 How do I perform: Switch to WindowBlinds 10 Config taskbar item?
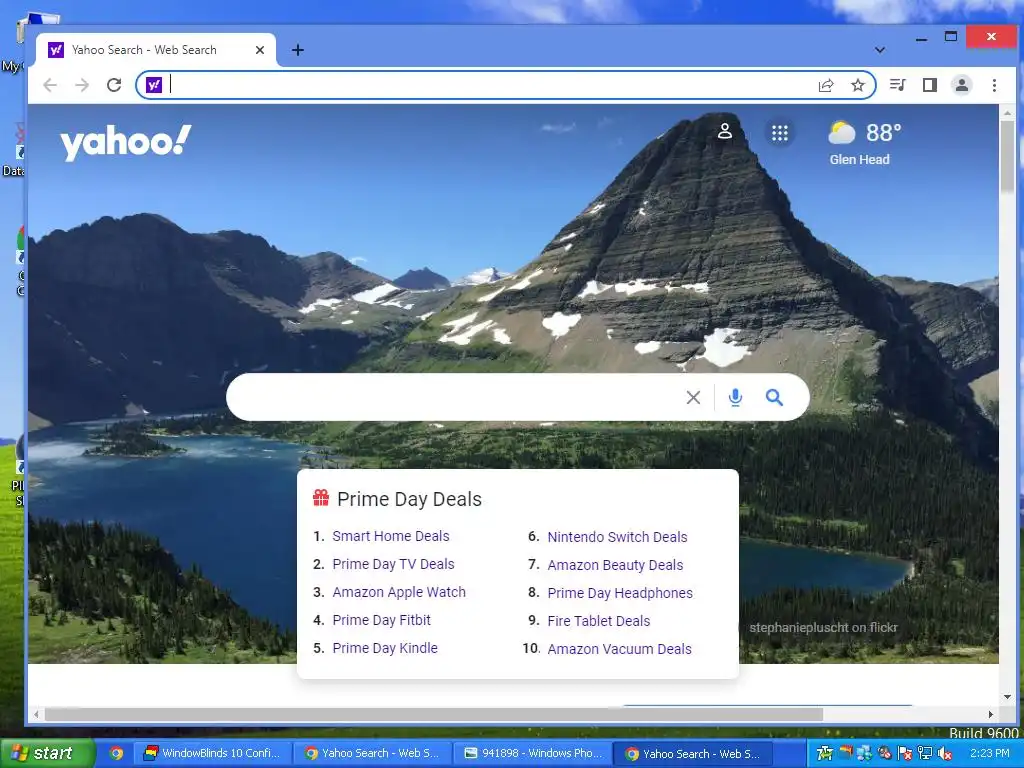coord(212,753)
